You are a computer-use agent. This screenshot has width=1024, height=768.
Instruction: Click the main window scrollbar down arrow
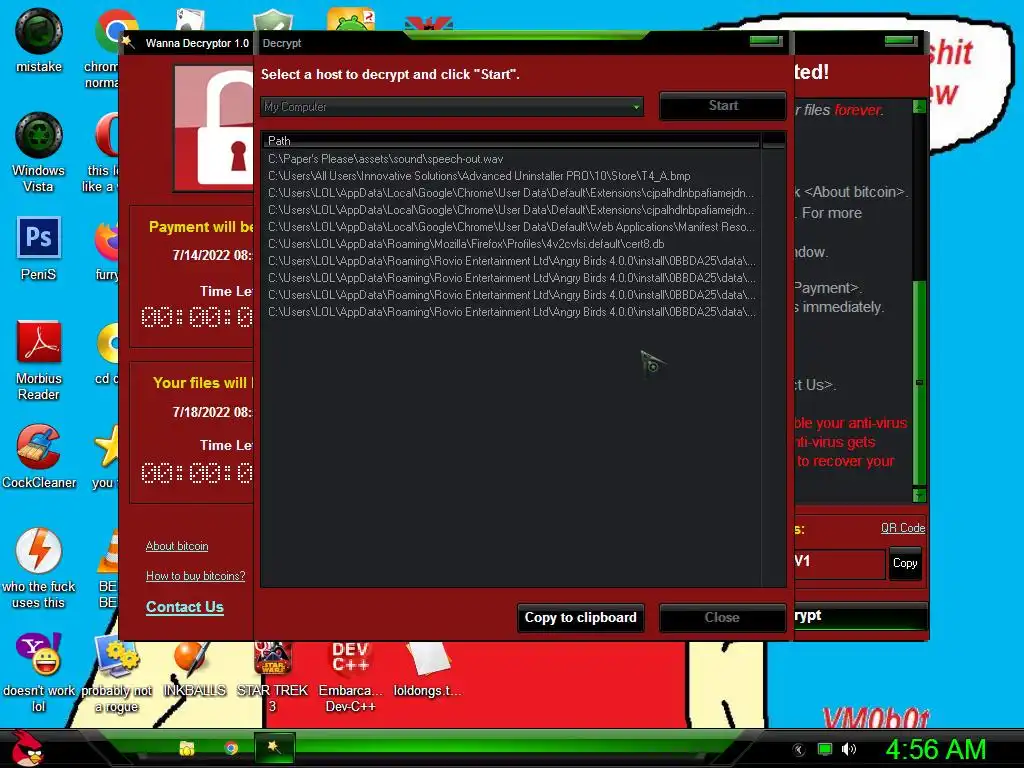click(x=920, y=495)
